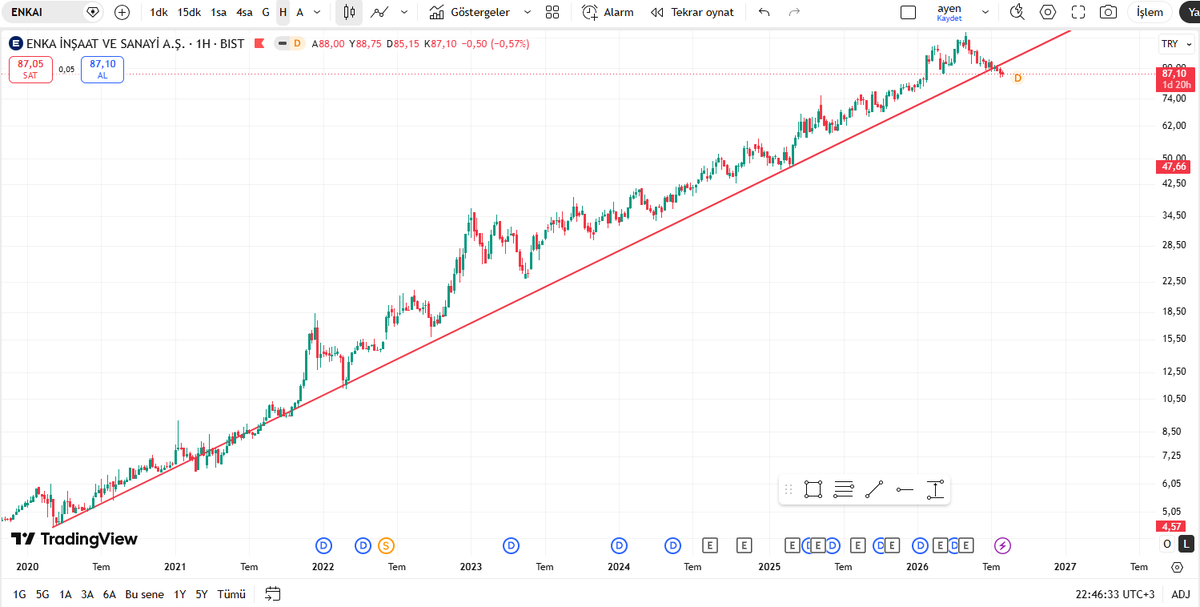Select the horizontal ray tool in floating toolbar

(905, 489)
